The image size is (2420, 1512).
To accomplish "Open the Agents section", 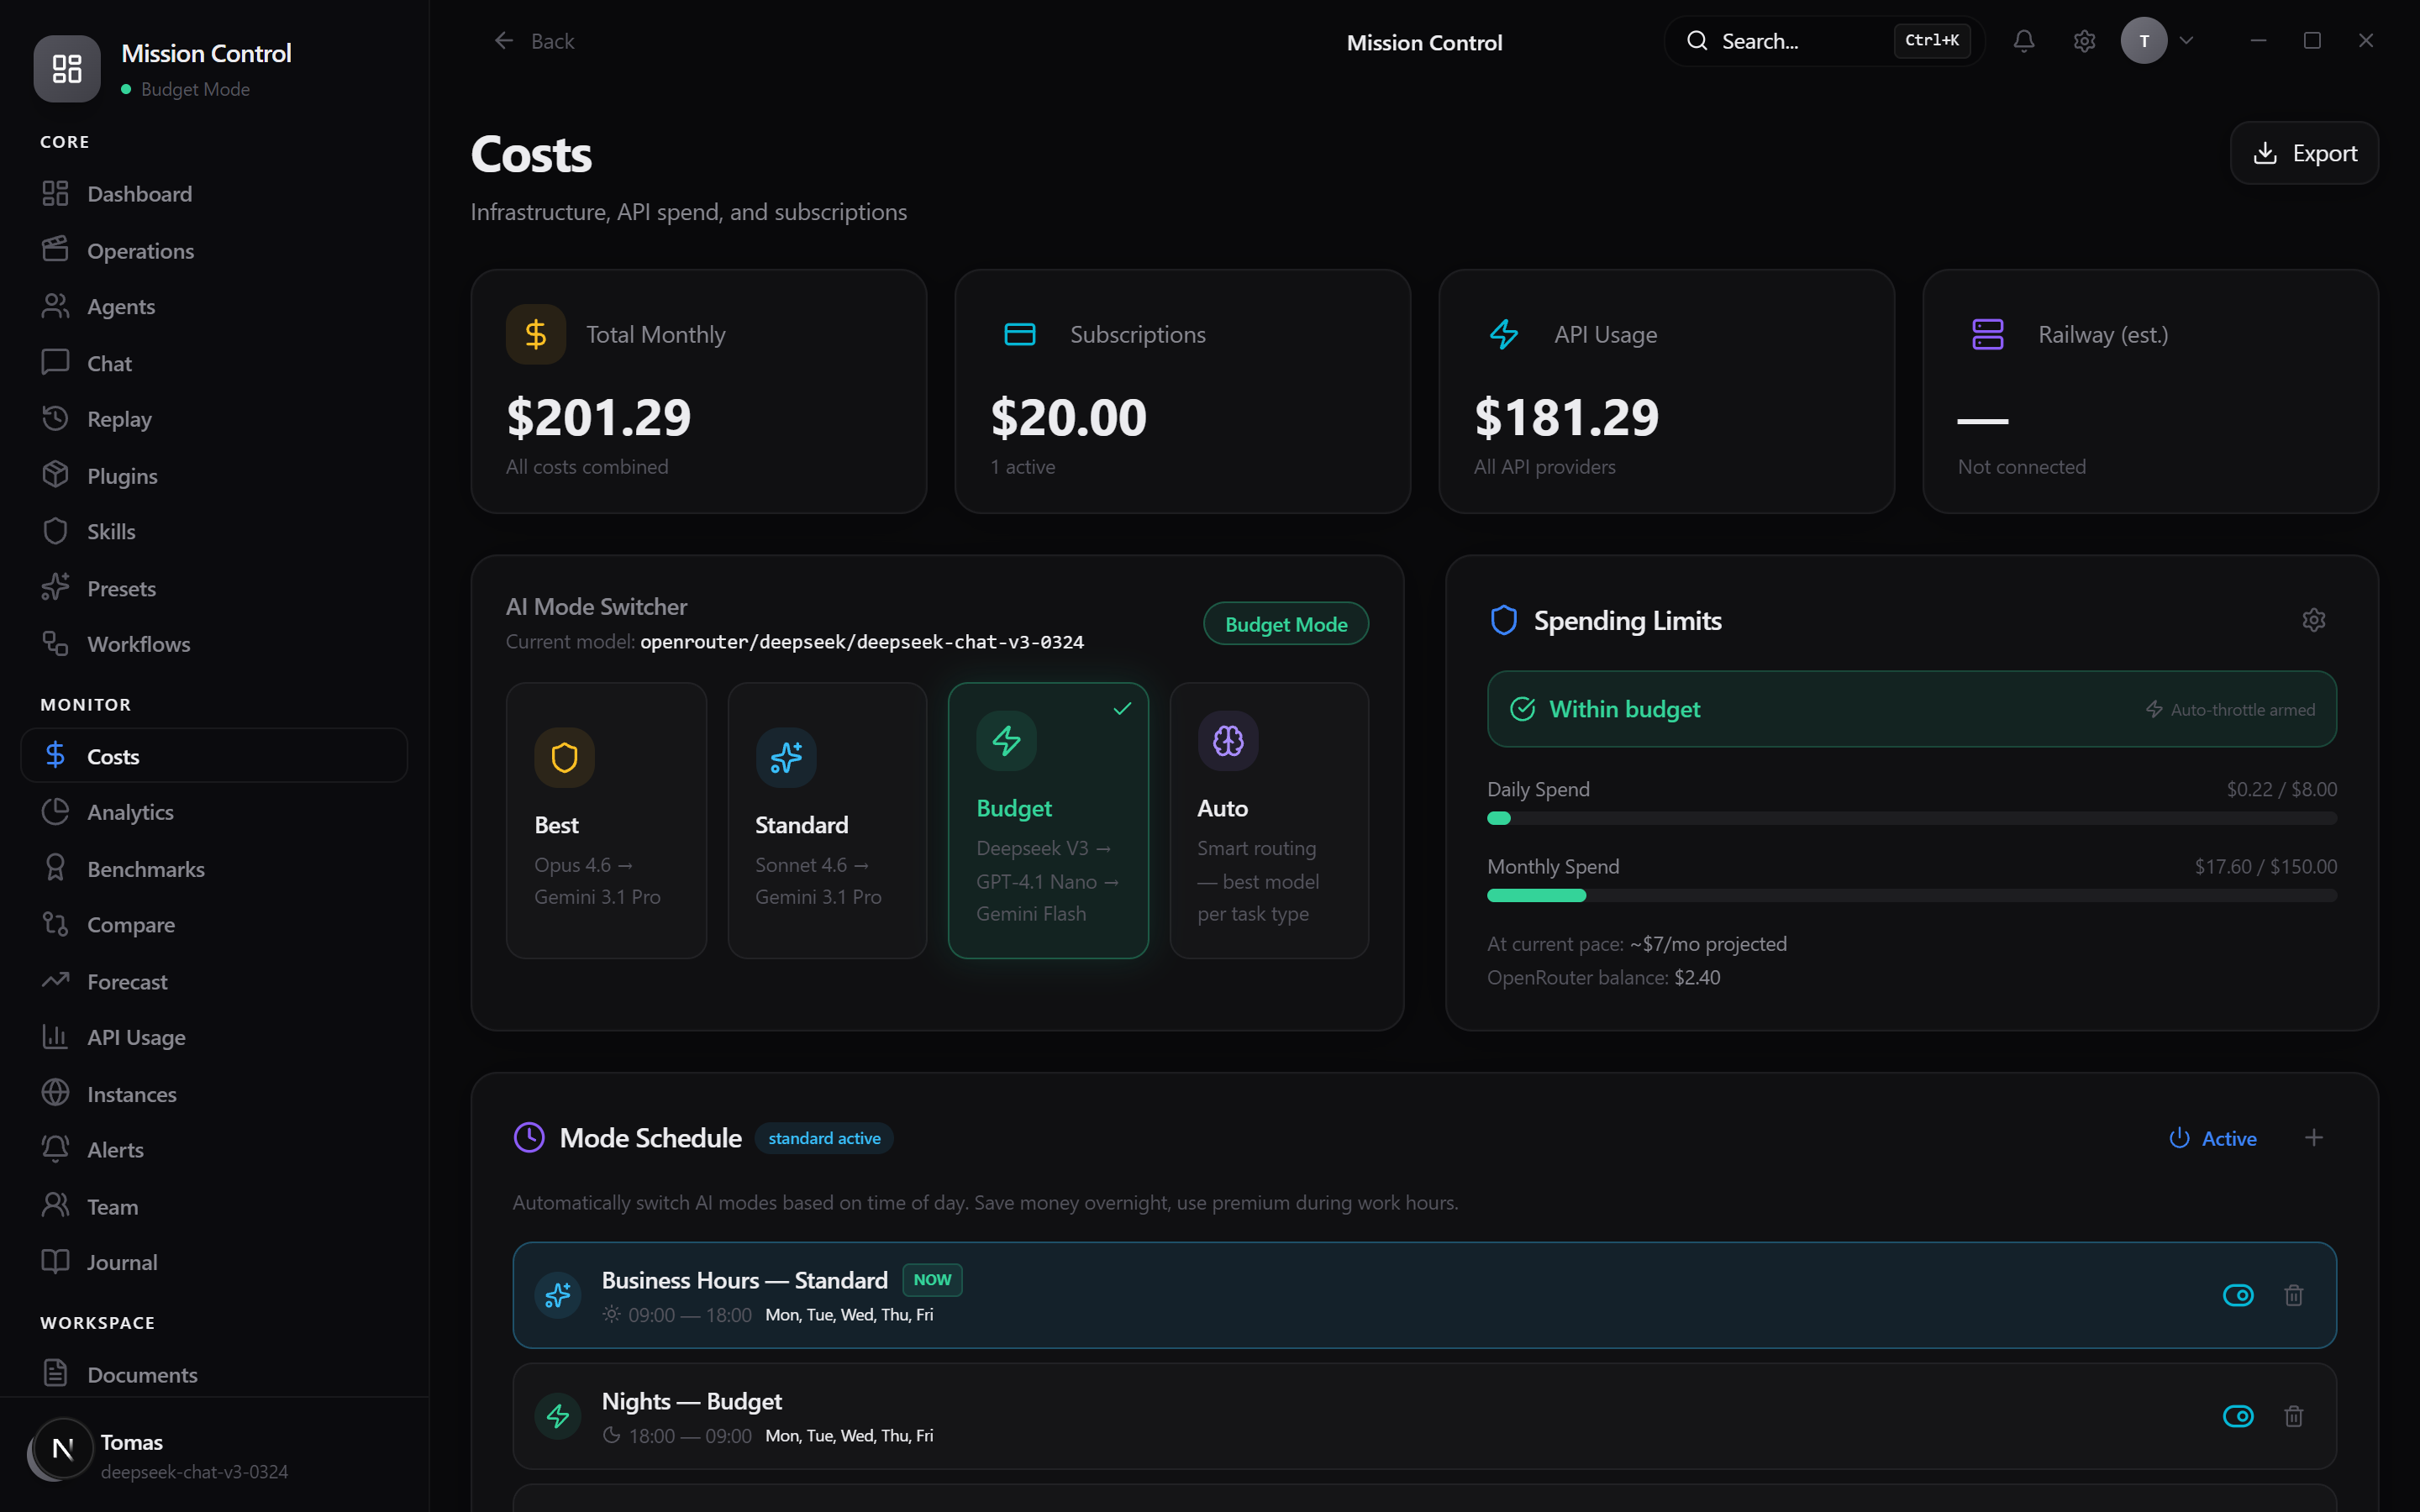I will pos(214,307).
